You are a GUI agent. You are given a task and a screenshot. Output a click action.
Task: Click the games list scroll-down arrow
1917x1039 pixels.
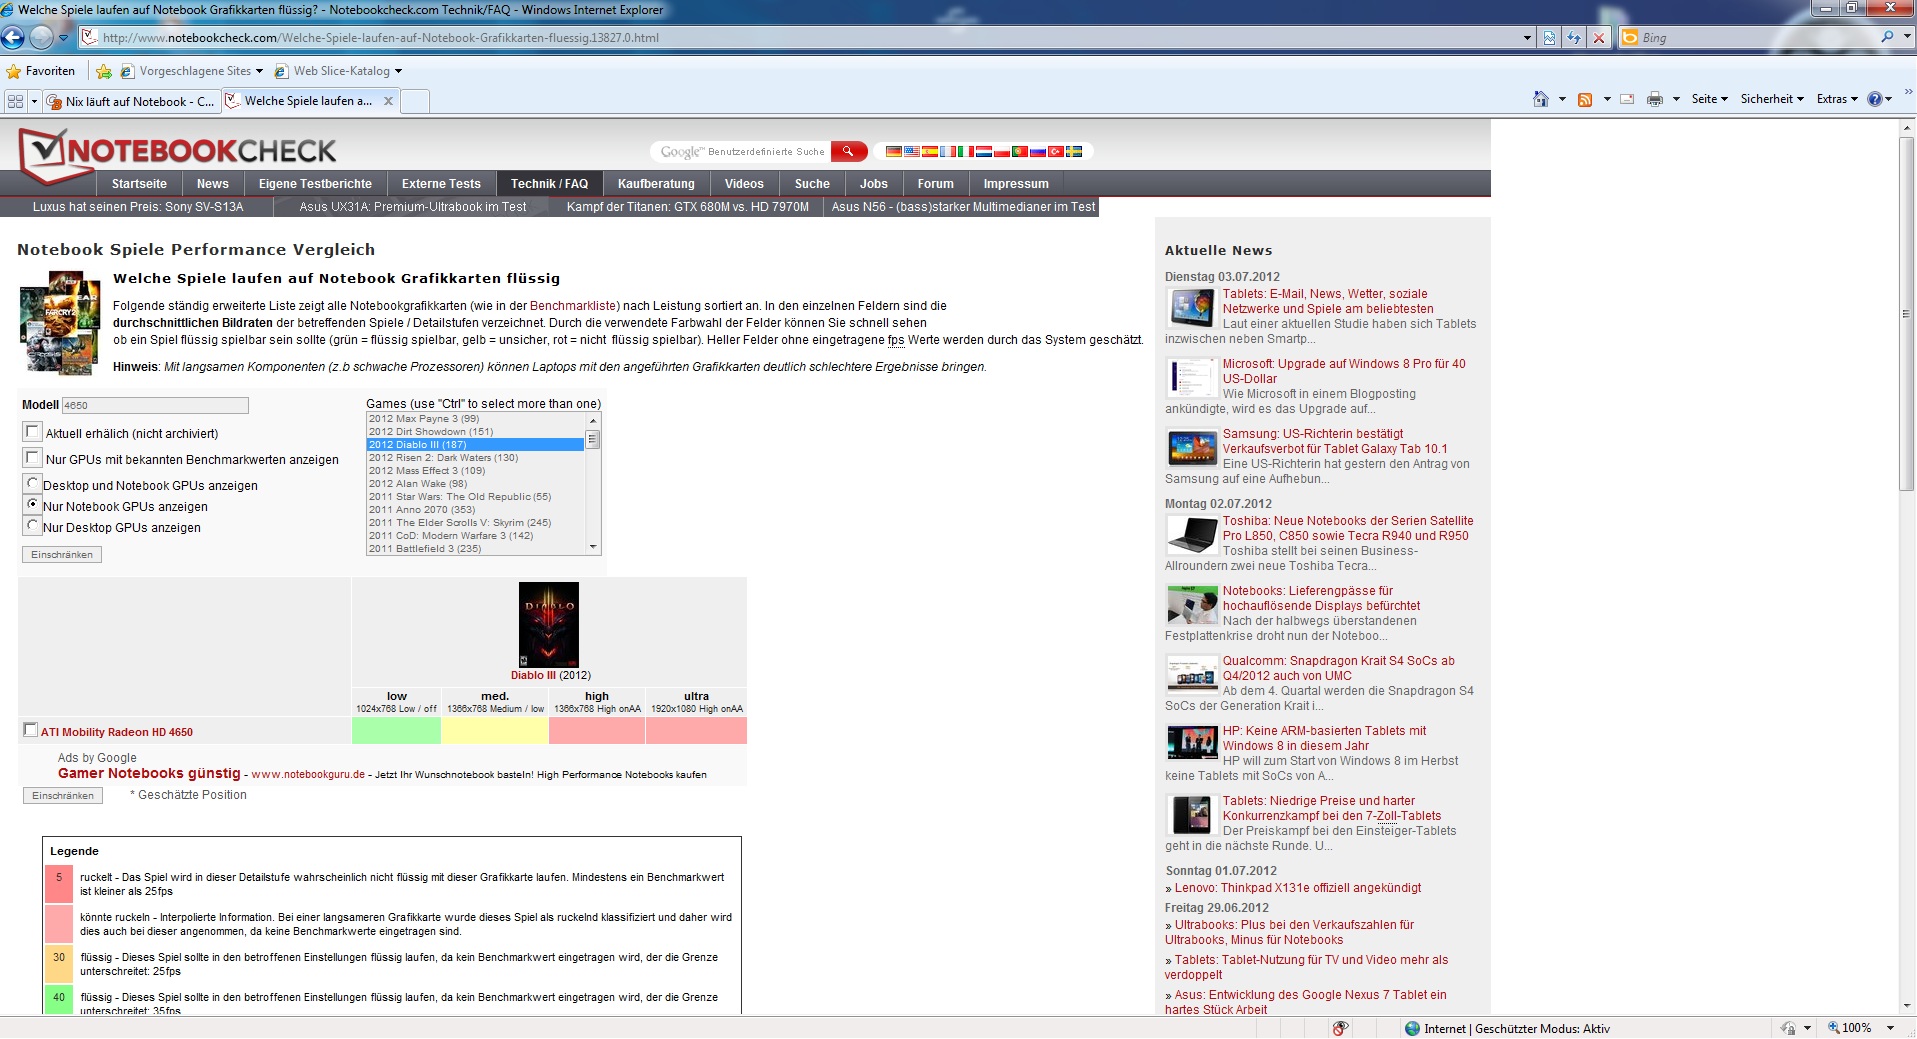(593, 548)
